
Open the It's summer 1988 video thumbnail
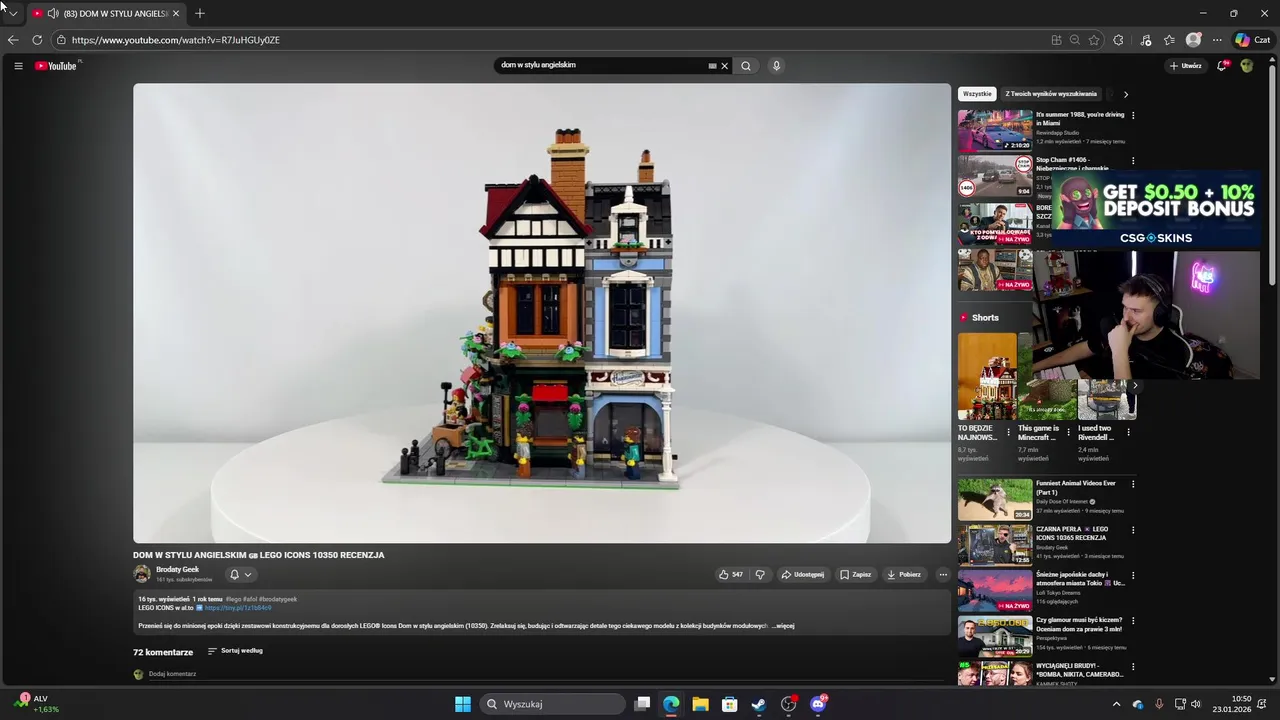point(995,130)
